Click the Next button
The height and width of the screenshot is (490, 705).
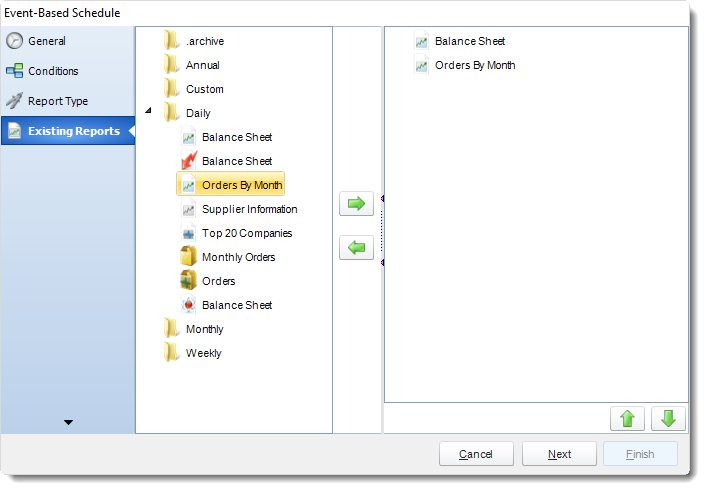(x=559, y=454)
